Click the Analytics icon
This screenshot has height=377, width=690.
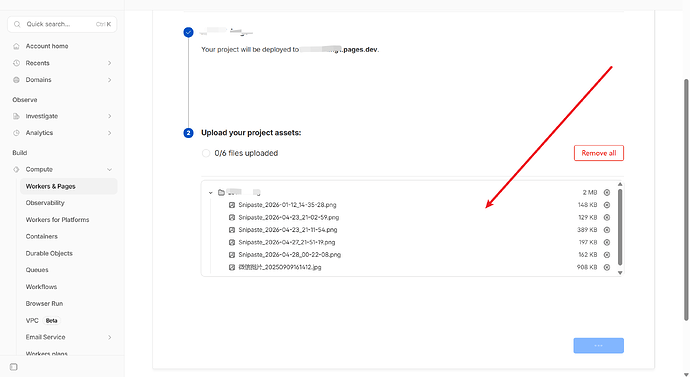tap(16, 133)
